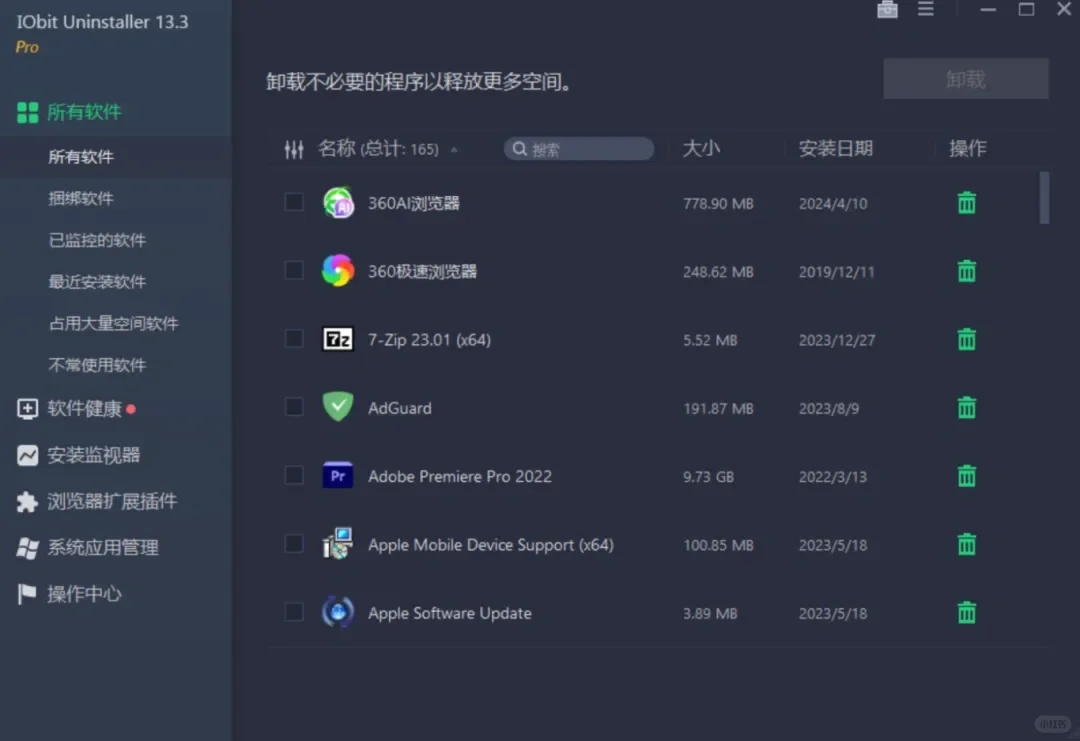Check the checkbox for 360AI浏览器
Screen dimensions: 1080x741
pyautogui.click(x=294, y=202)
